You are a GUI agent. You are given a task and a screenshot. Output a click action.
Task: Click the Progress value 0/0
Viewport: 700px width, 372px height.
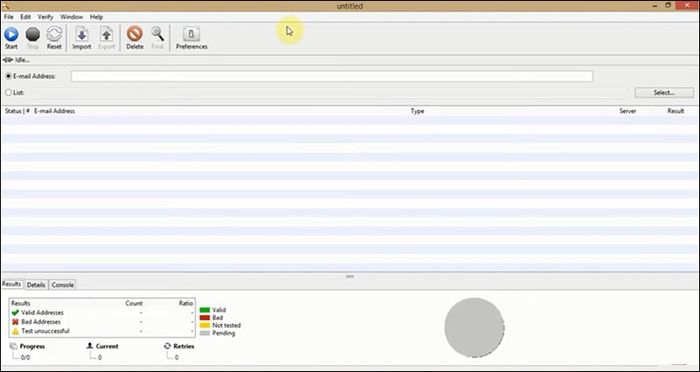click(x=25, y=357)
